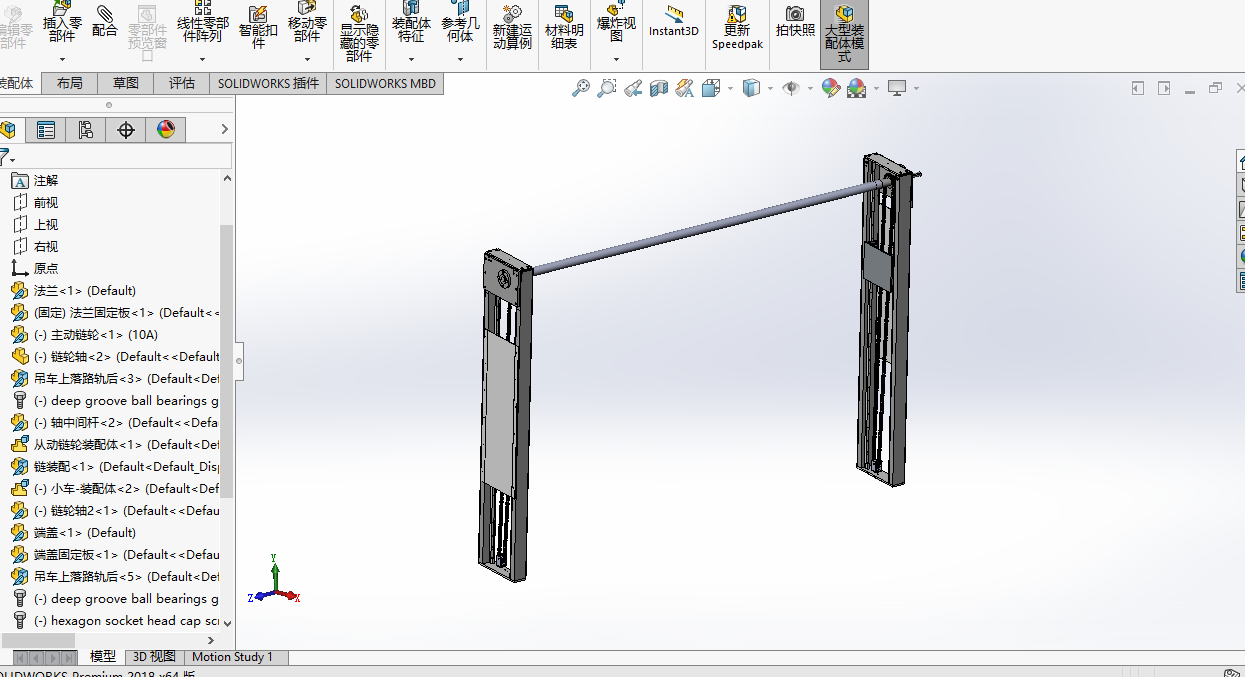Open the PropertyManager tab icon
This screenshot has height=677, width=1245.
click(46, 129)
